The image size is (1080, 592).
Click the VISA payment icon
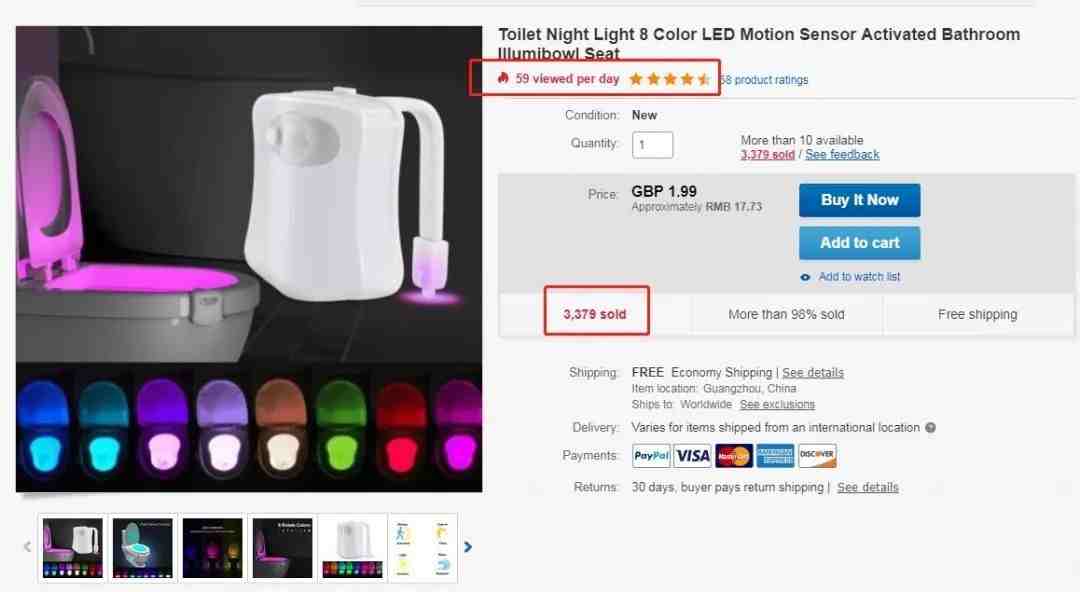tap(693, 456)
